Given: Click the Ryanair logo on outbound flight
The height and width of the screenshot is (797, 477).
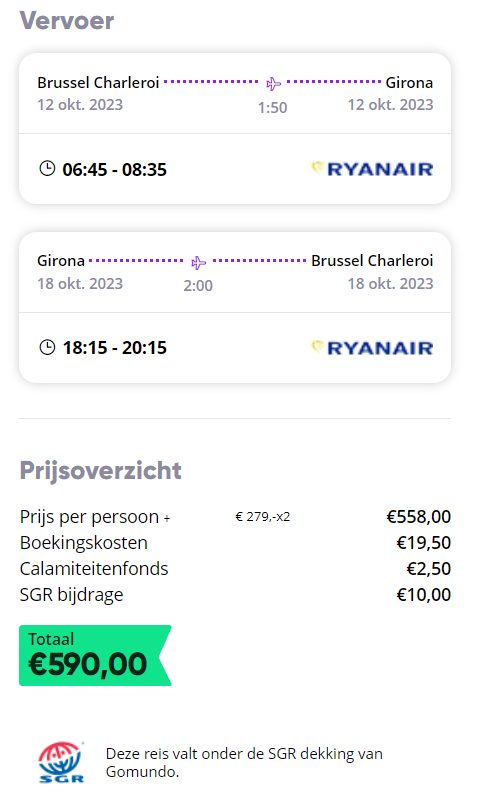Looking at the screenshot, I should click(372, 169).
